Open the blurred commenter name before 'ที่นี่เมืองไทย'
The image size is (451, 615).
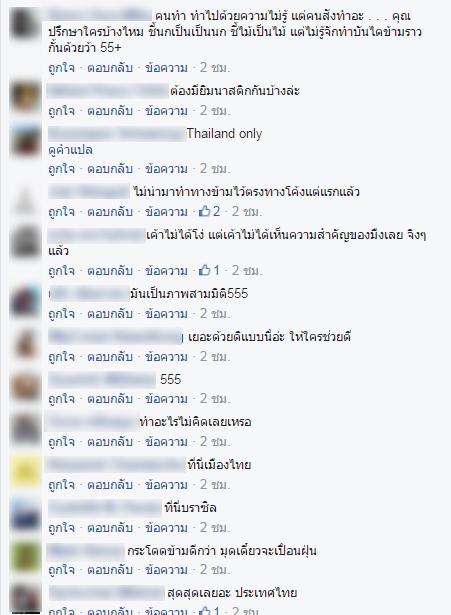[x=116, y=465]
